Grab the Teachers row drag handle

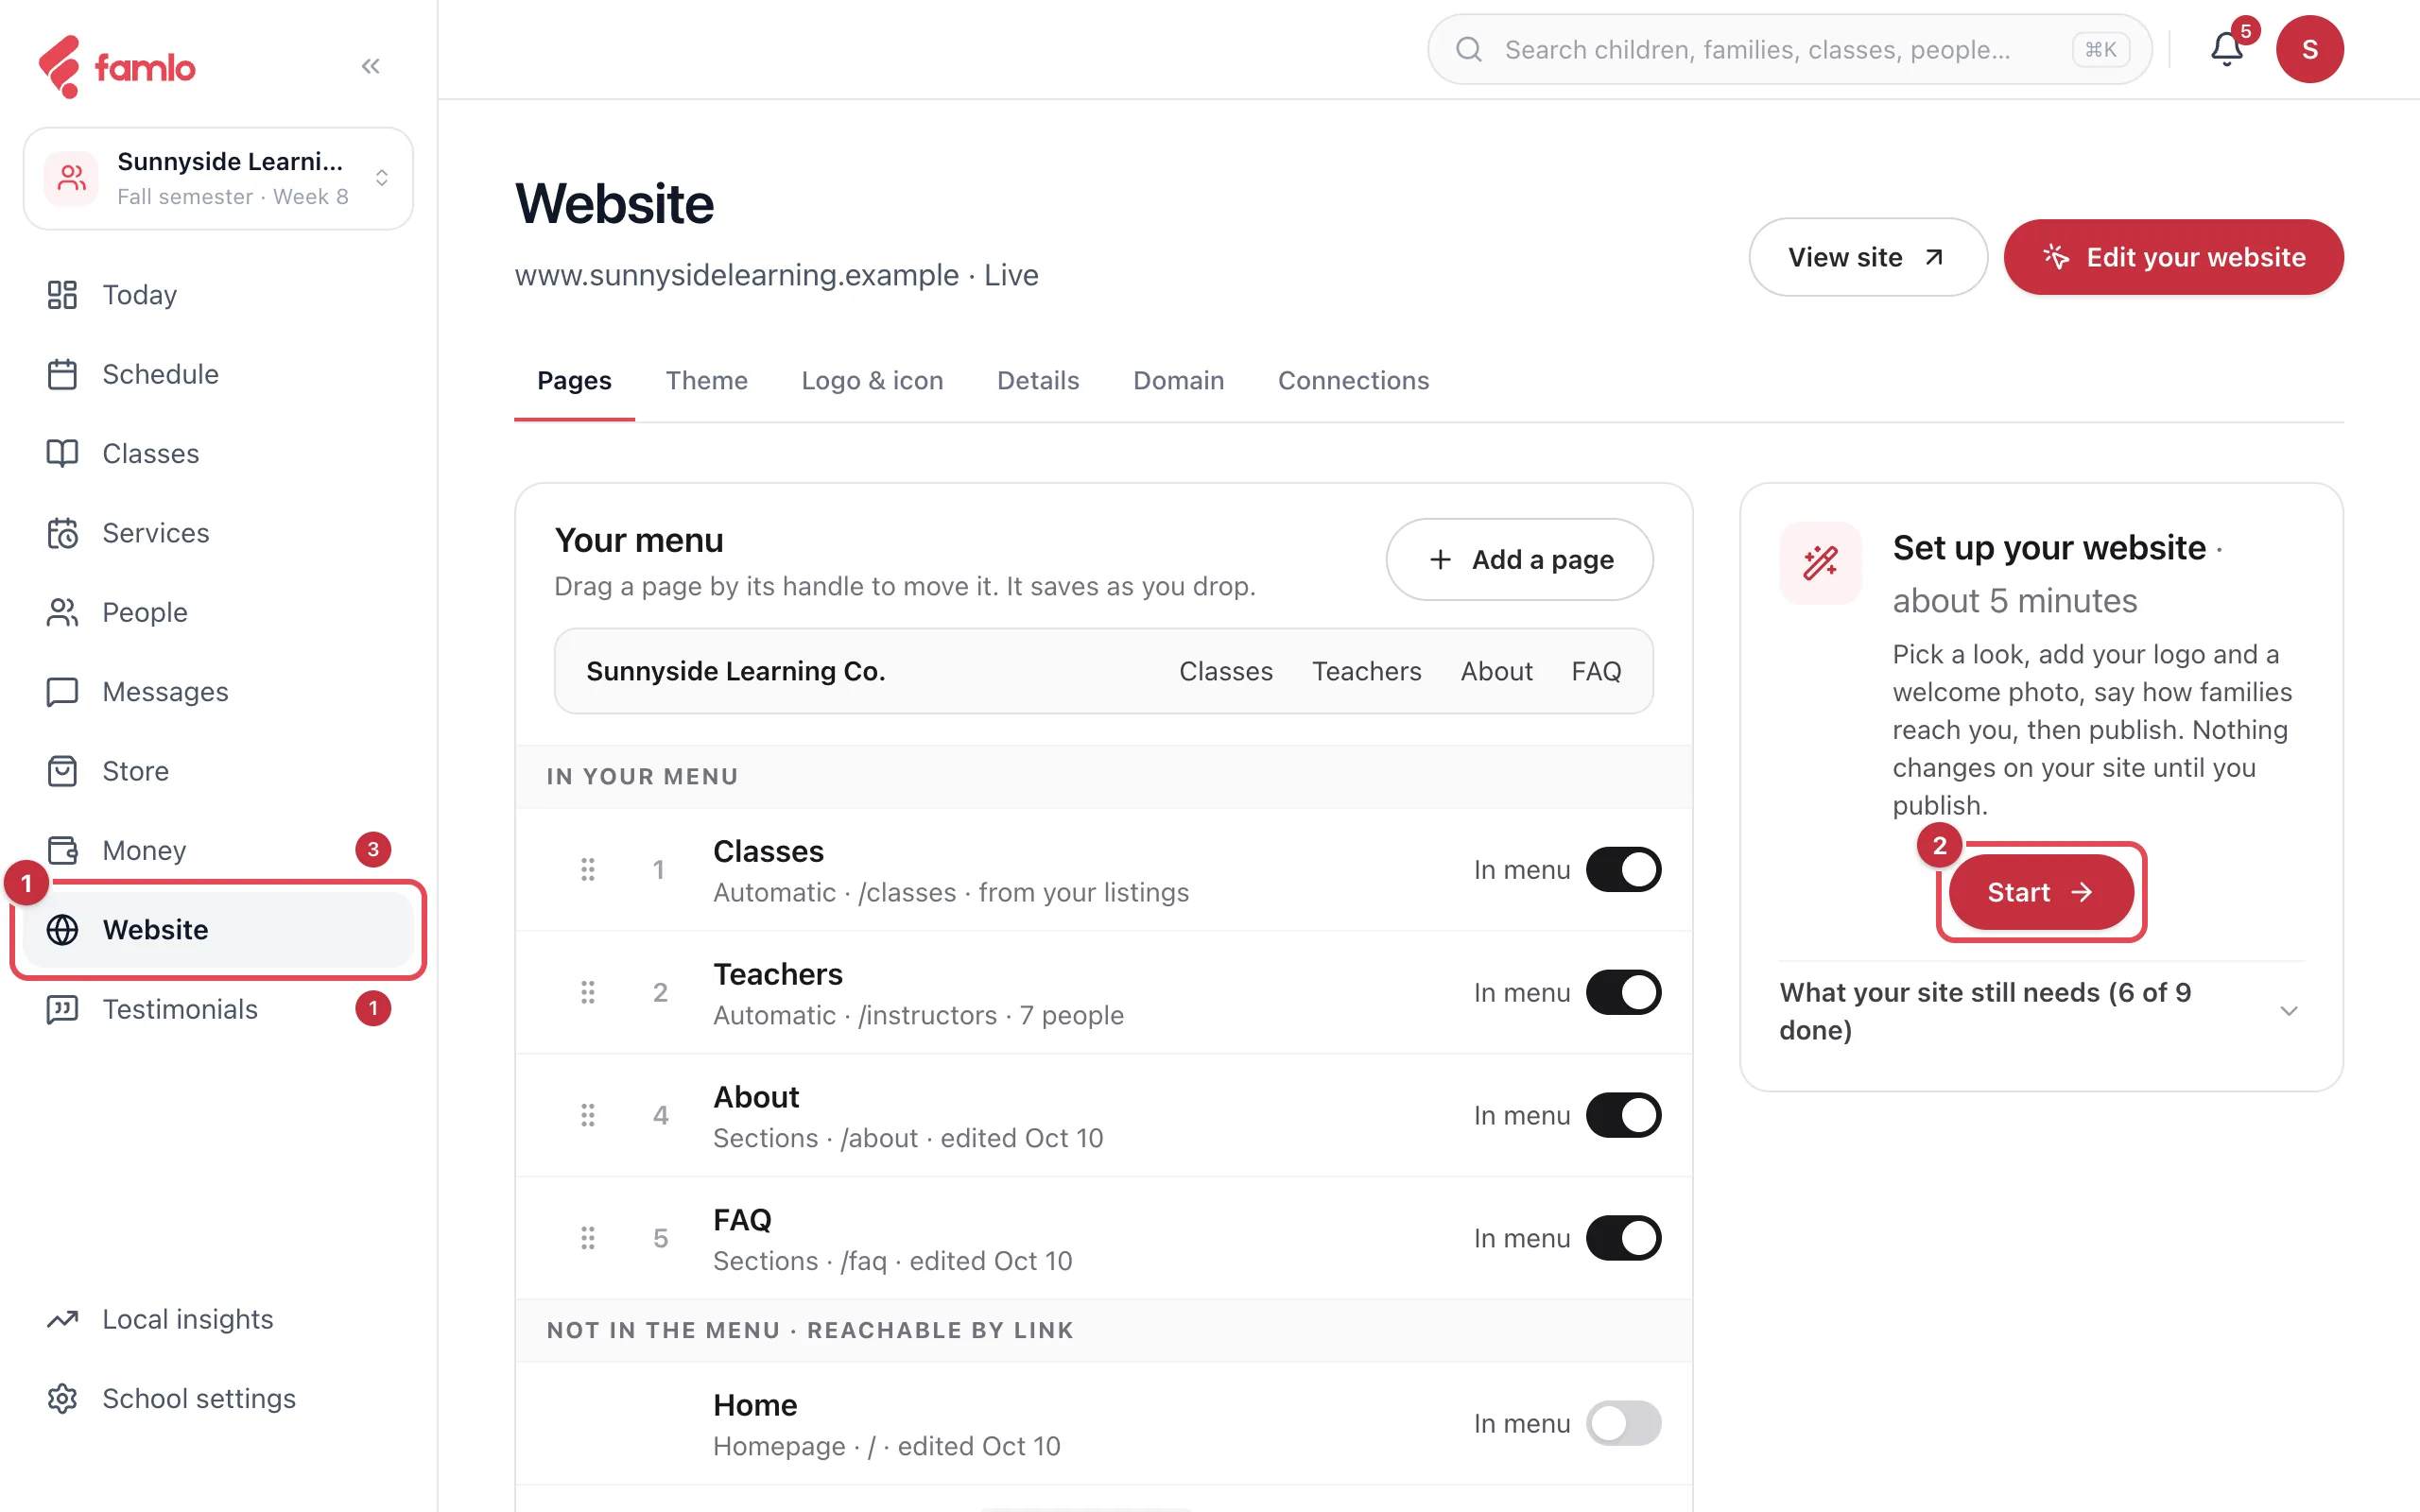(x=588, y=993)
